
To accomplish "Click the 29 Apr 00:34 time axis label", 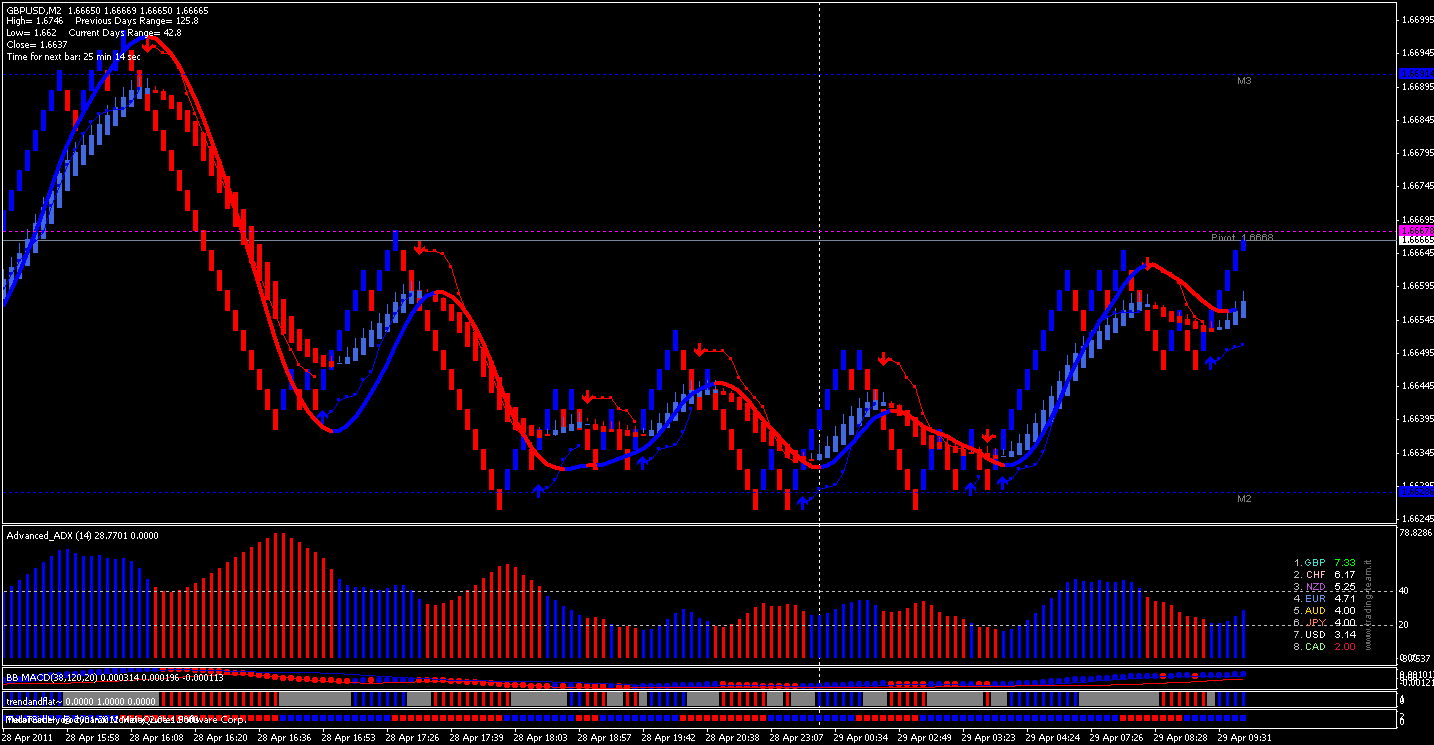I will [863, 738].
